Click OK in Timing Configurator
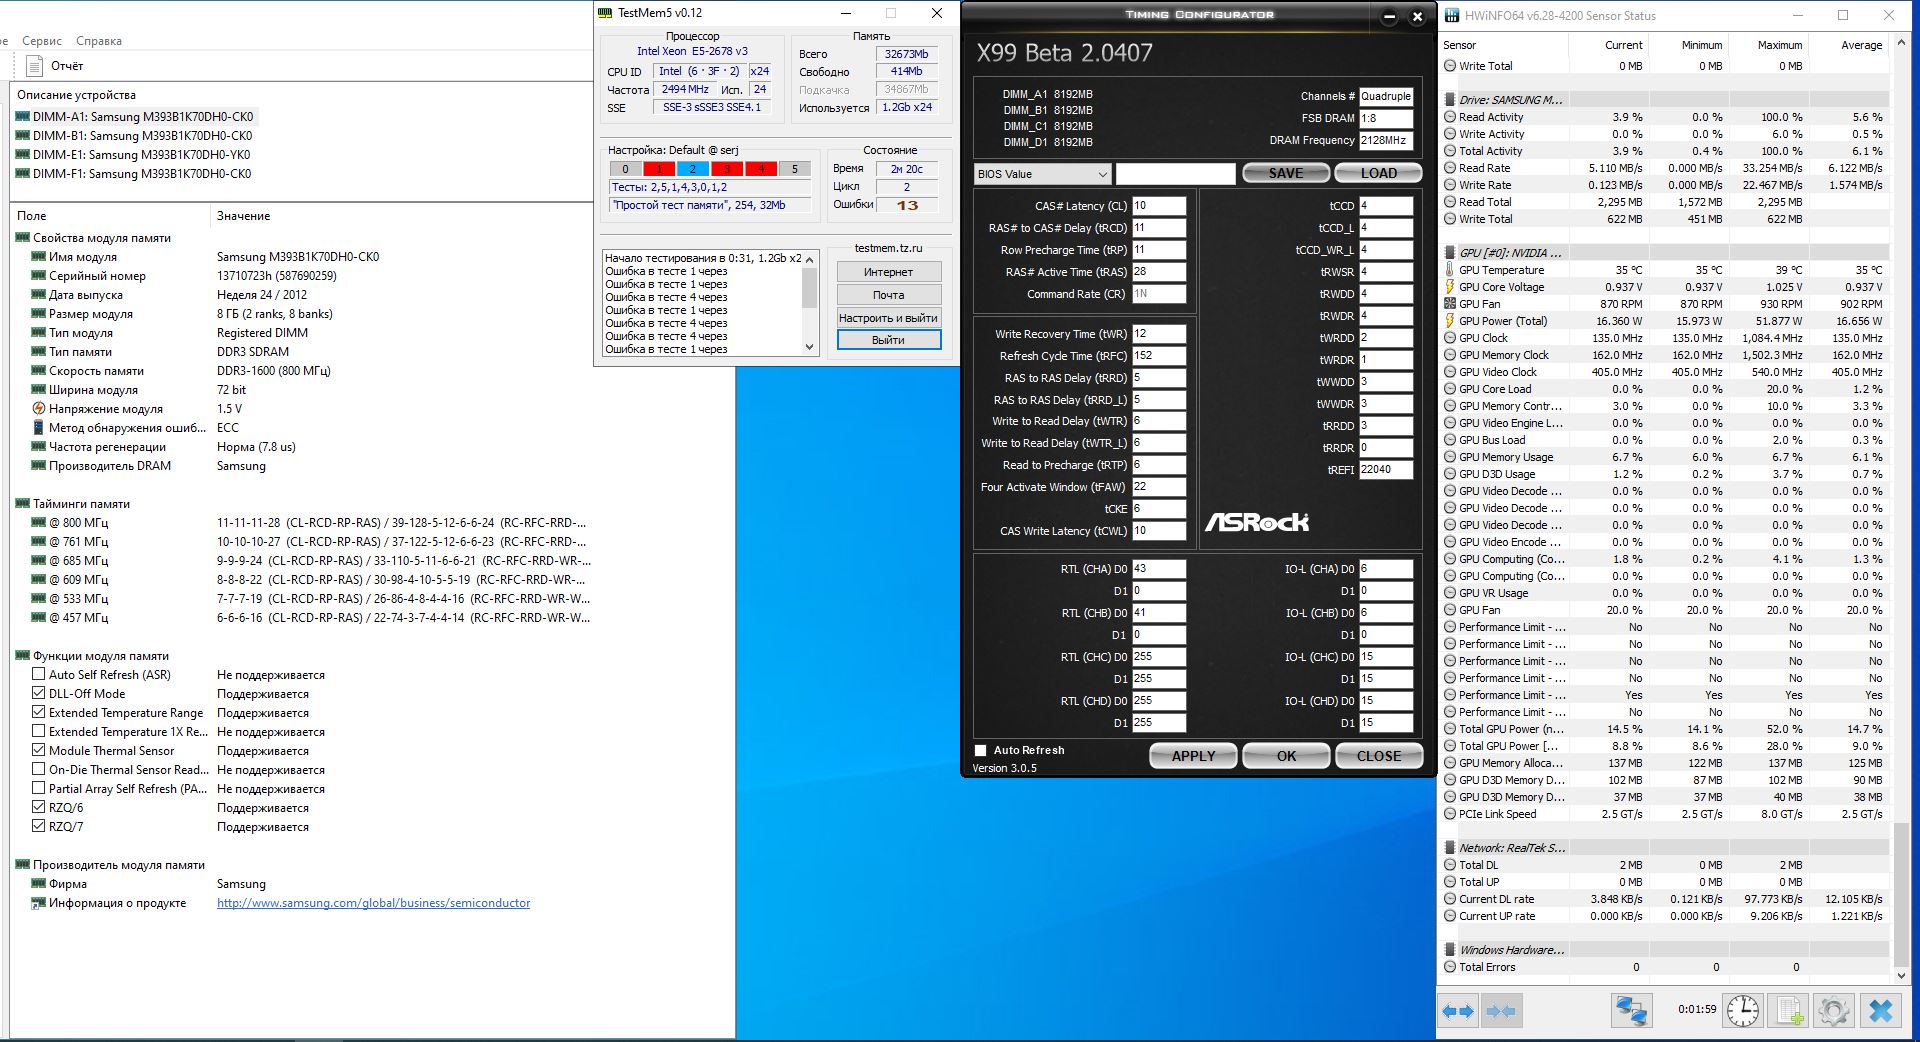1920x1042 pixels. point(1286,756)
